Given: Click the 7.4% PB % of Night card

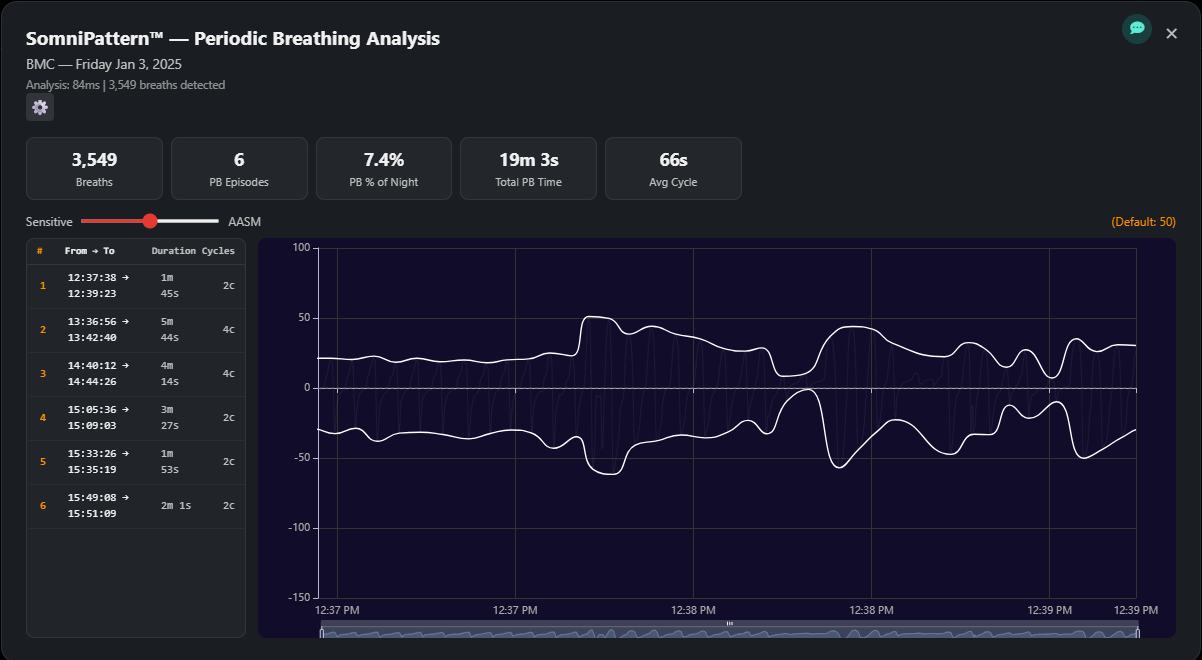Looking at the screenshot, I should click(x=384, y=168).
